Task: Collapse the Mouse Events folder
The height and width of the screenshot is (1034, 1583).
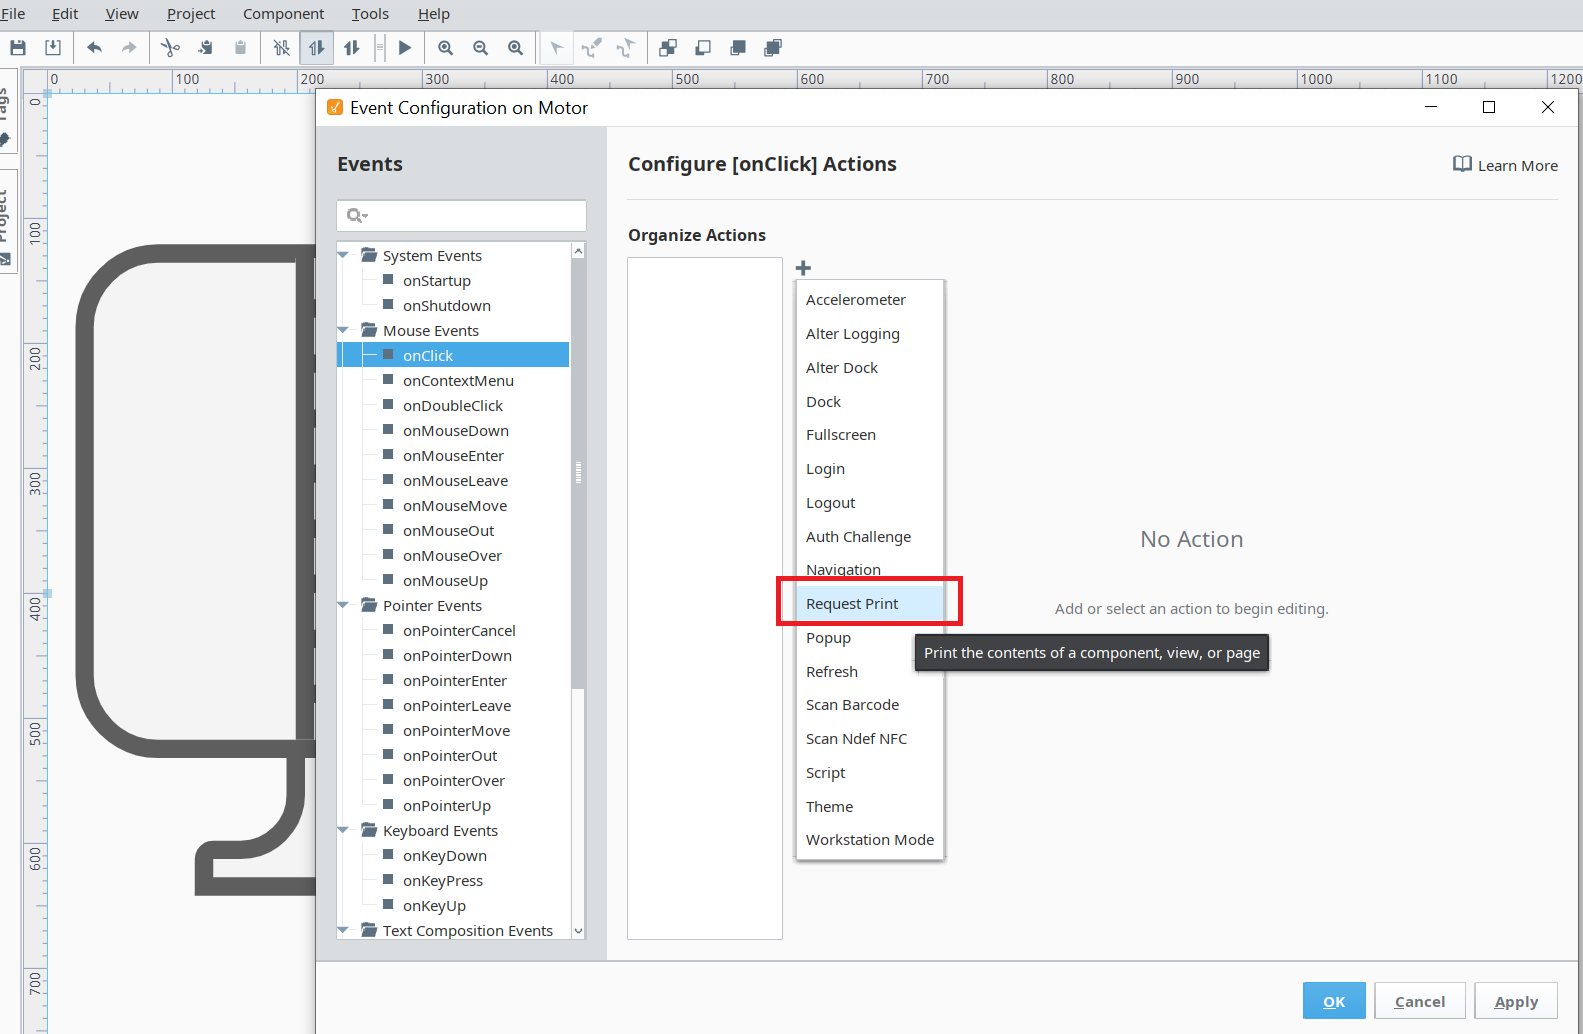Action: tap(344, 330)
